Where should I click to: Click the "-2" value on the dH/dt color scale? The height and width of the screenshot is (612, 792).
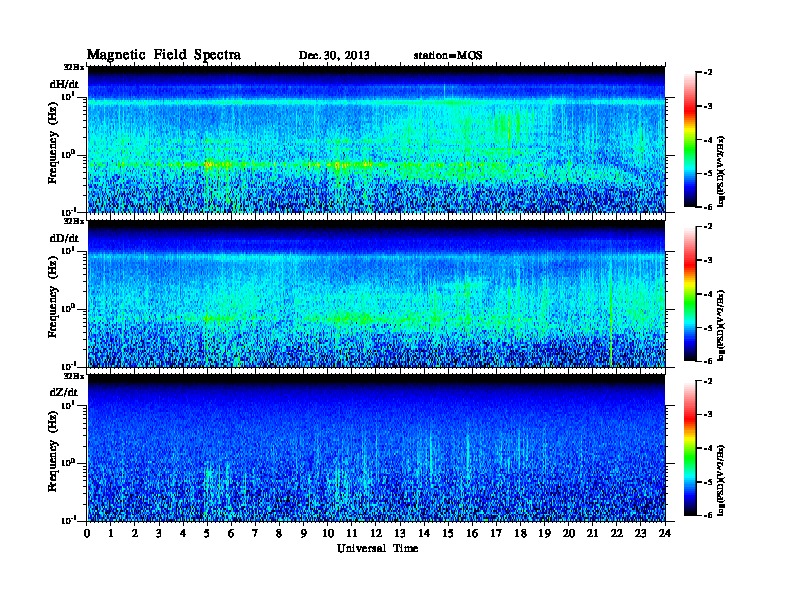tap(708, 73)
